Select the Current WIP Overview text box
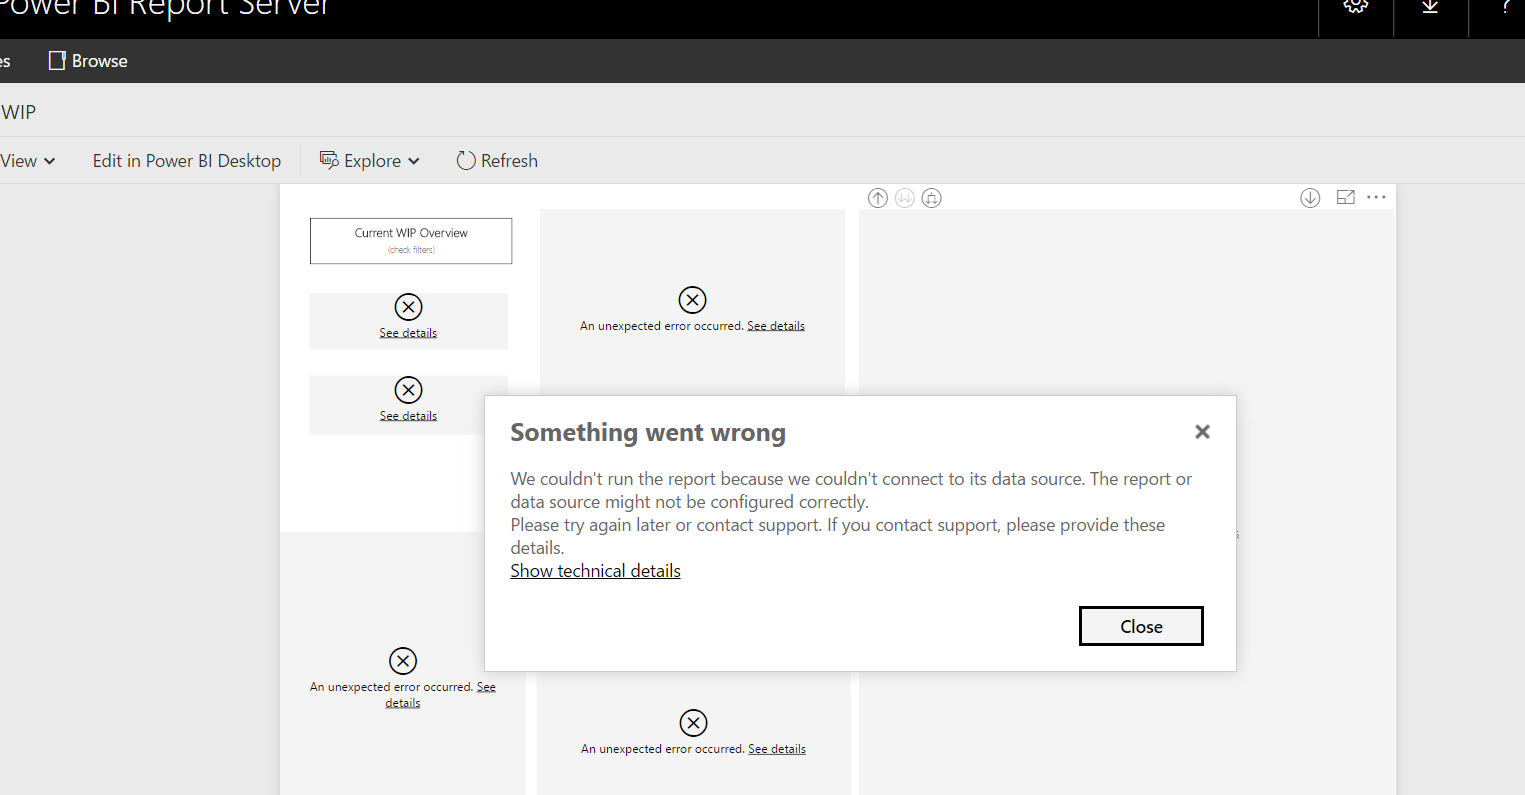 [411, 241]
